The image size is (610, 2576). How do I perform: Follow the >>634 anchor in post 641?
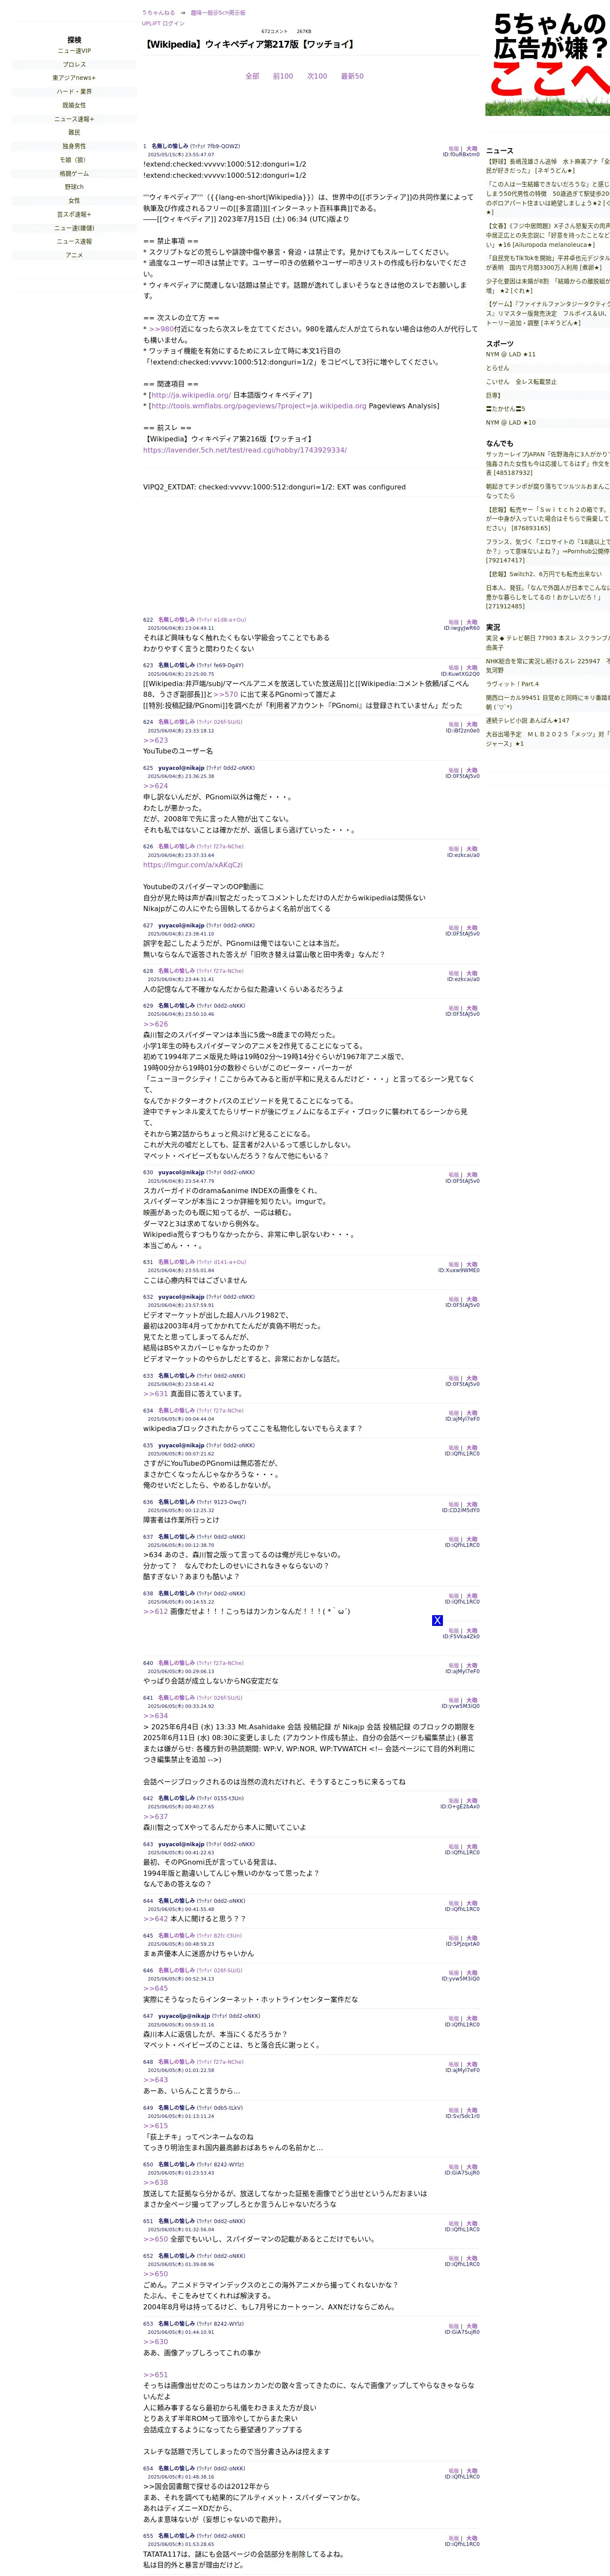pyautogui.click(x=155, y=1716)
